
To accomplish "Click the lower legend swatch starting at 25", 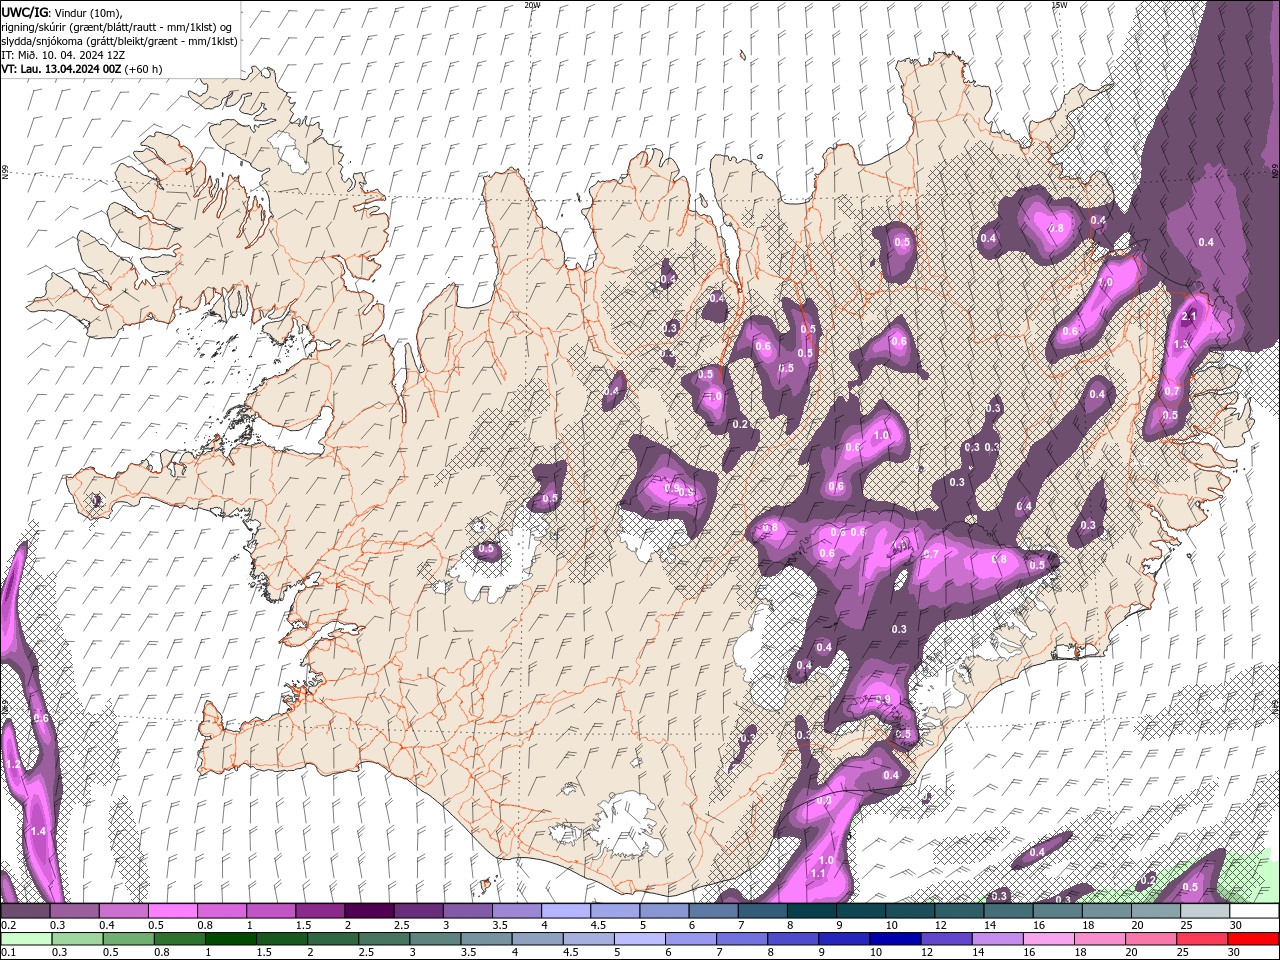I will pos(1202,939).
